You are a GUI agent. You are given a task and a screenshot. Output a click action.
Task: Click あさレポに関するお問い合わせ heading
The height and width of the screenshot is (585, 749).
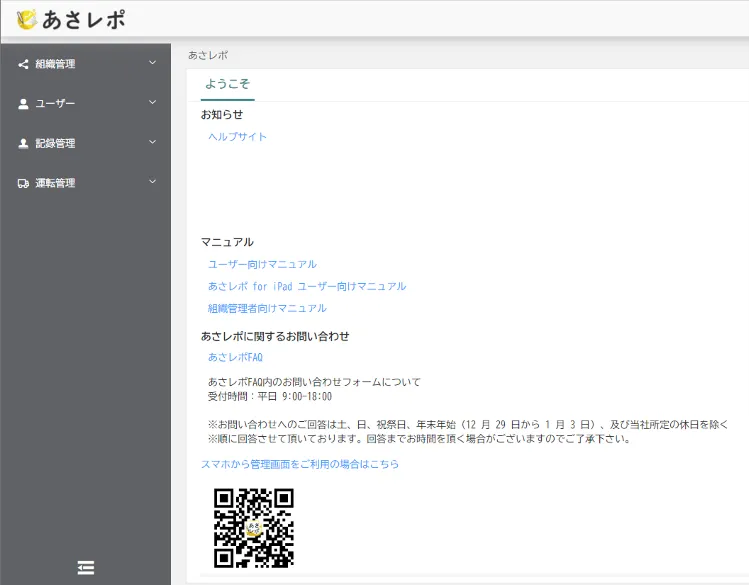point(275,336)
